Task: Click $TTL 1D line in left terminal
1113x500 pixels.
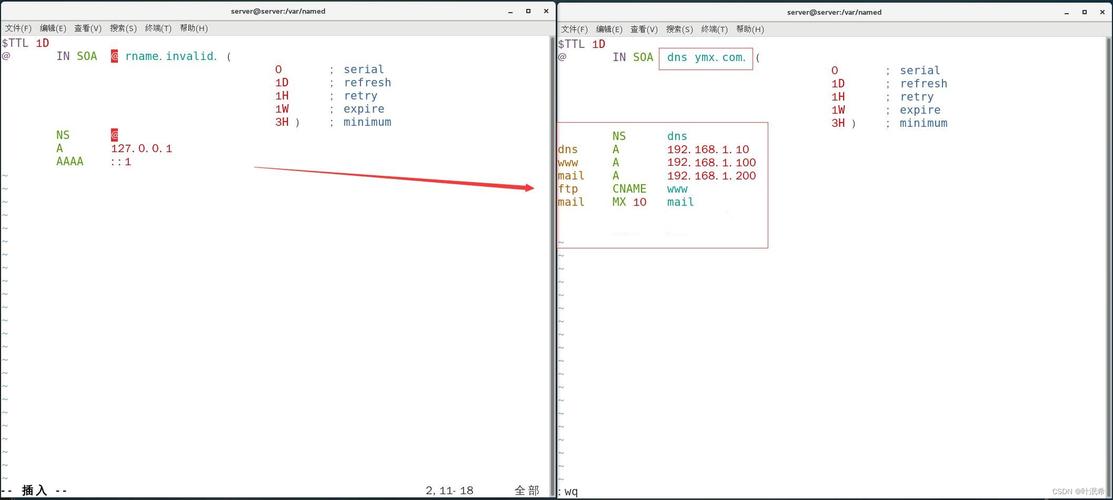Action: click(x=26, y=43)
